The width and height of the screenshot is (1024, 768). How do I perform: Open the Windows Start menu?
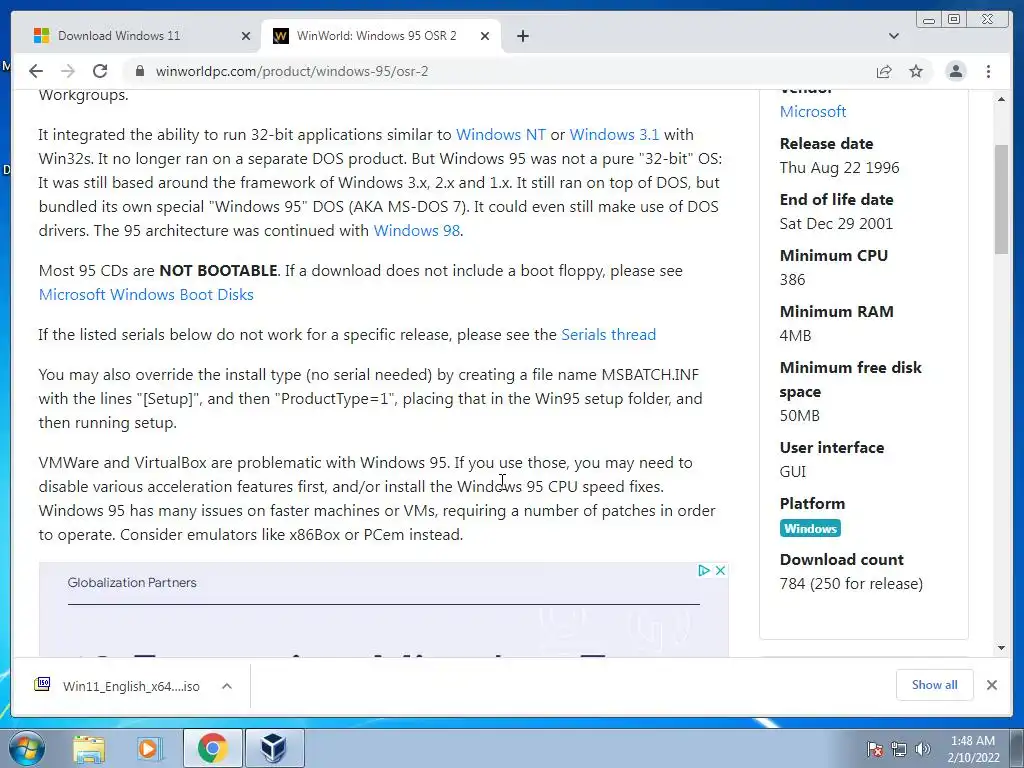pos(27,748)
